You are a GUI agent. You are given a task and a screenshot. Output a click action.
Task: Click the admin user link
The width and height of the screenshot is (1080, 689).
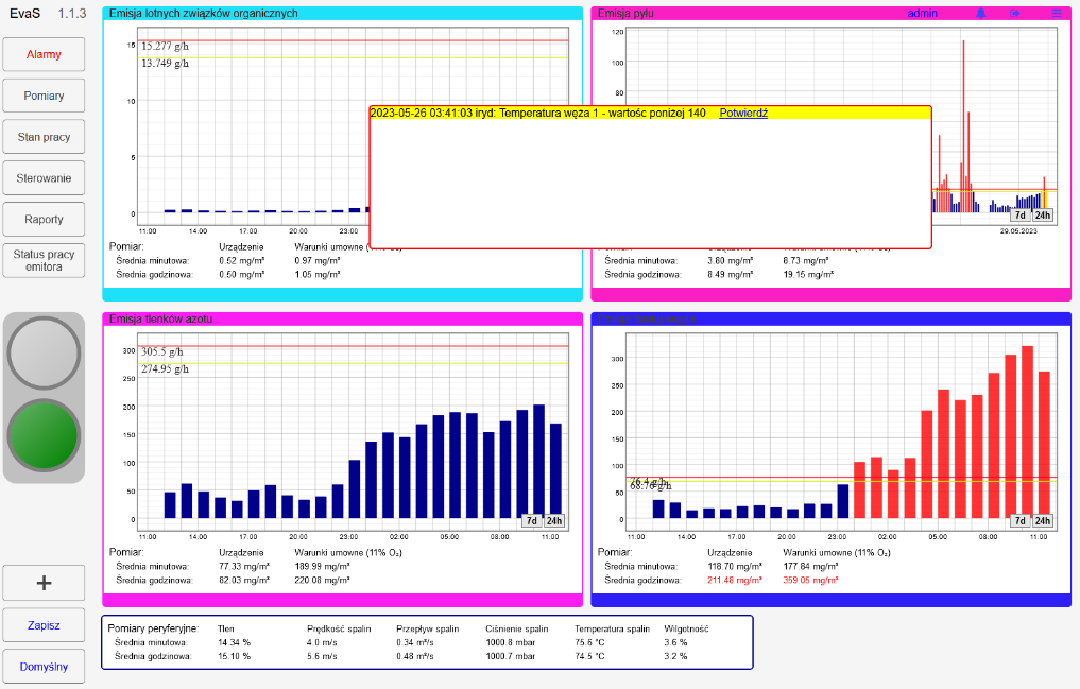tap(924, 13)
